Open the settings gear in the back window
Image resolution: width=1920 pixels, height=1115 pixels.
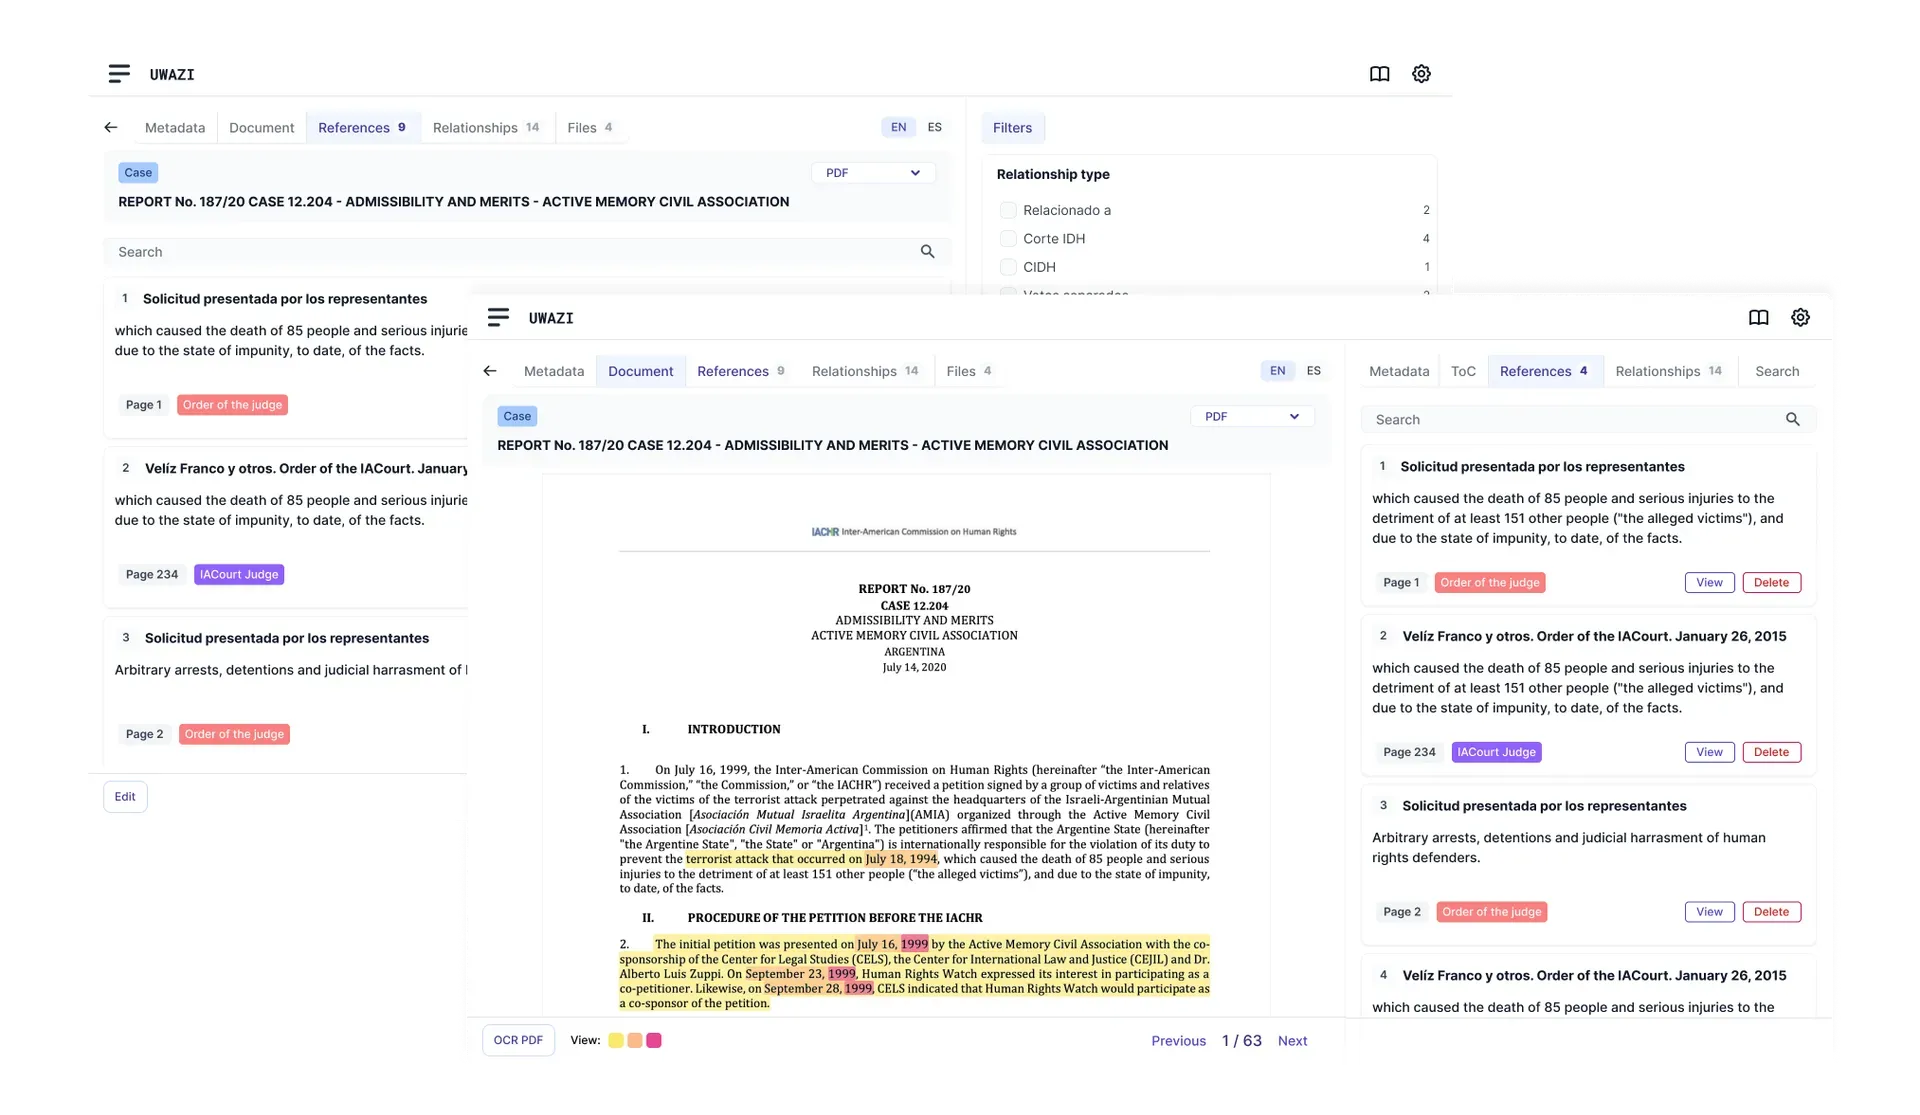1421,74
